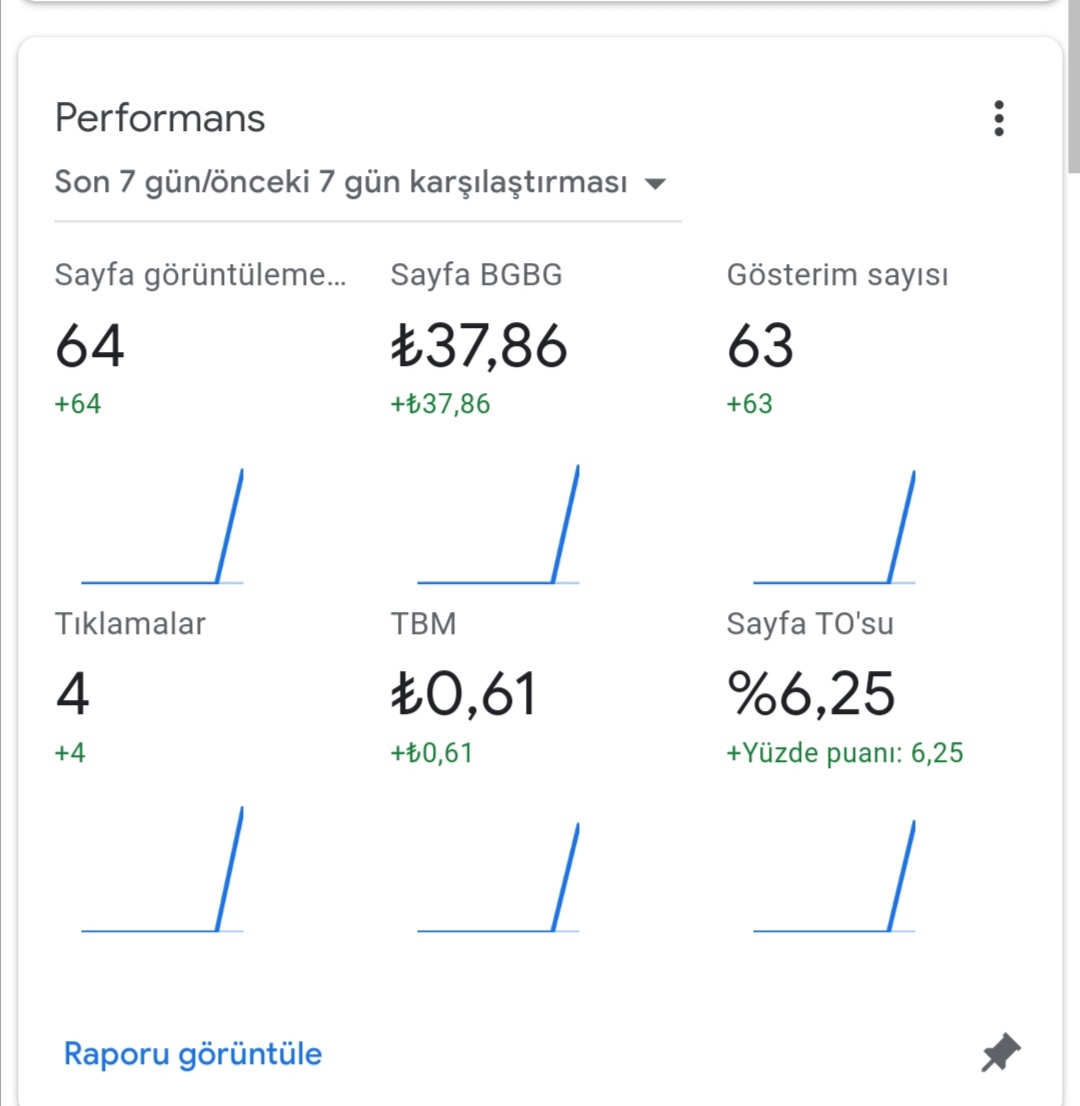Image resolution: width=1080 pixels, height=1106 pixels.
Task: Select the Gösterim sayısı value 63
Action: [760, 346]
